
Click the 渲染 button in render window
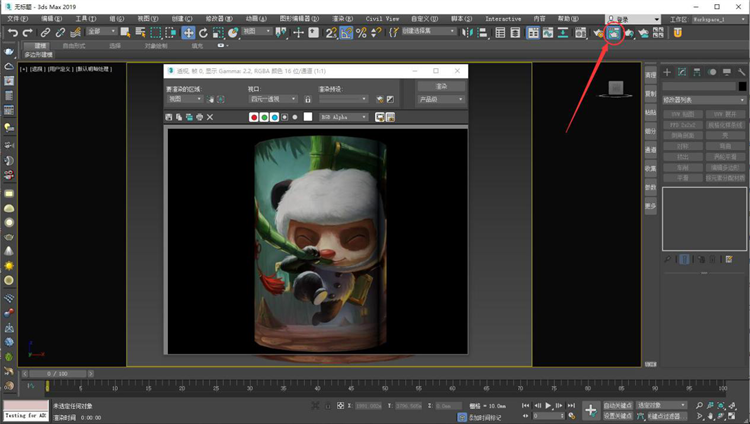[441, 86]
